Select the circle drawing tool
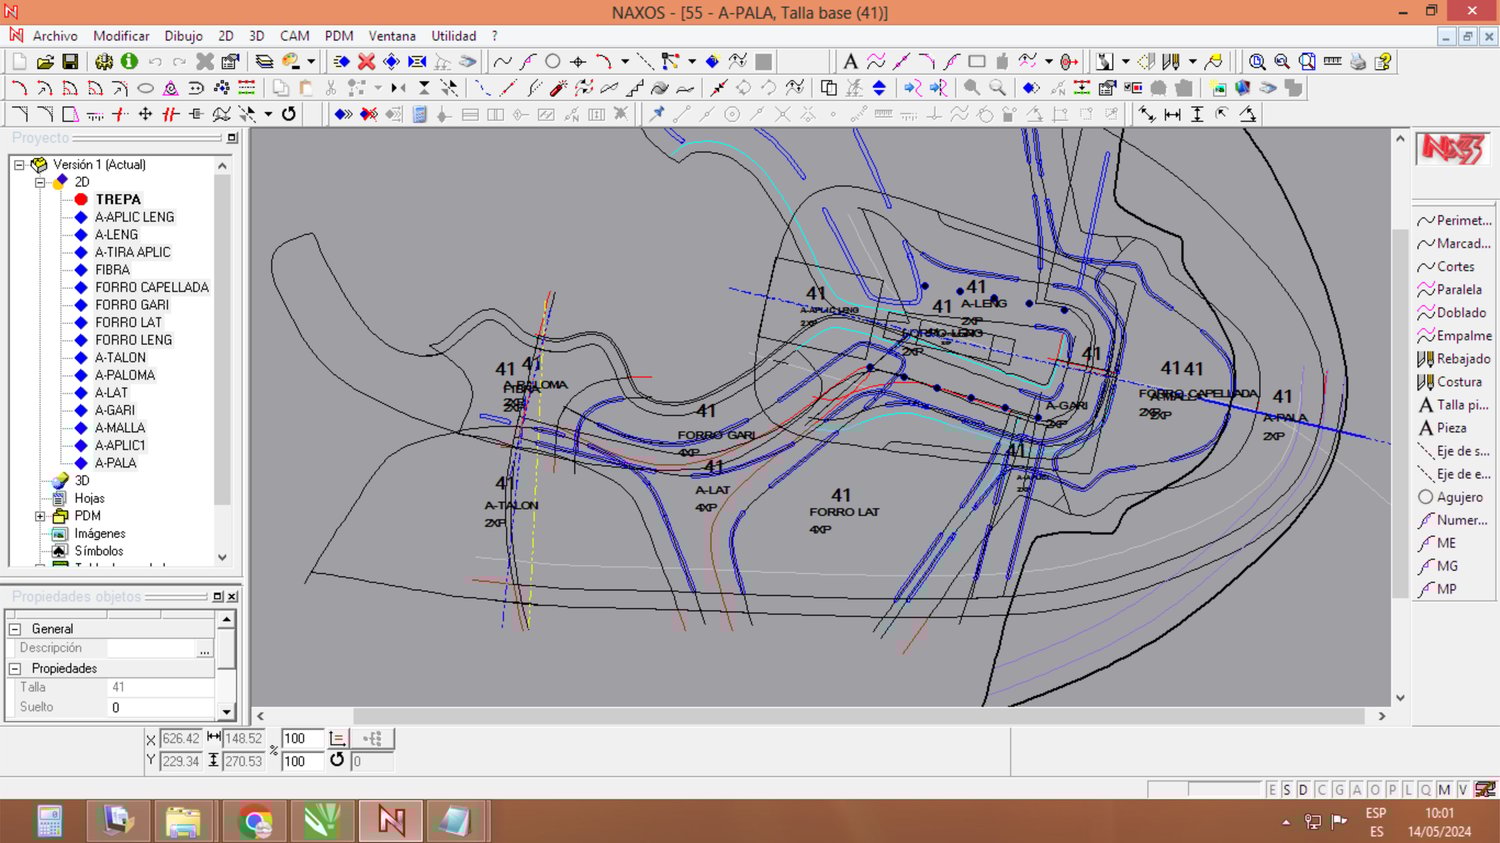The width and height of the screenshot is (1500, 843). click(552, 62)
